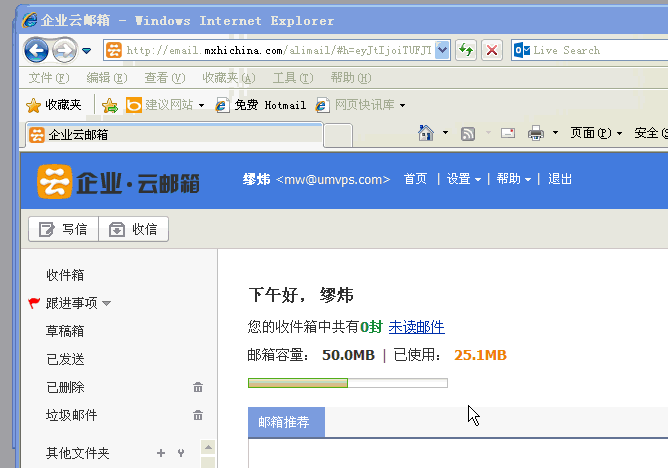Open the 编辑(E) menu

[x=107, y=78]
